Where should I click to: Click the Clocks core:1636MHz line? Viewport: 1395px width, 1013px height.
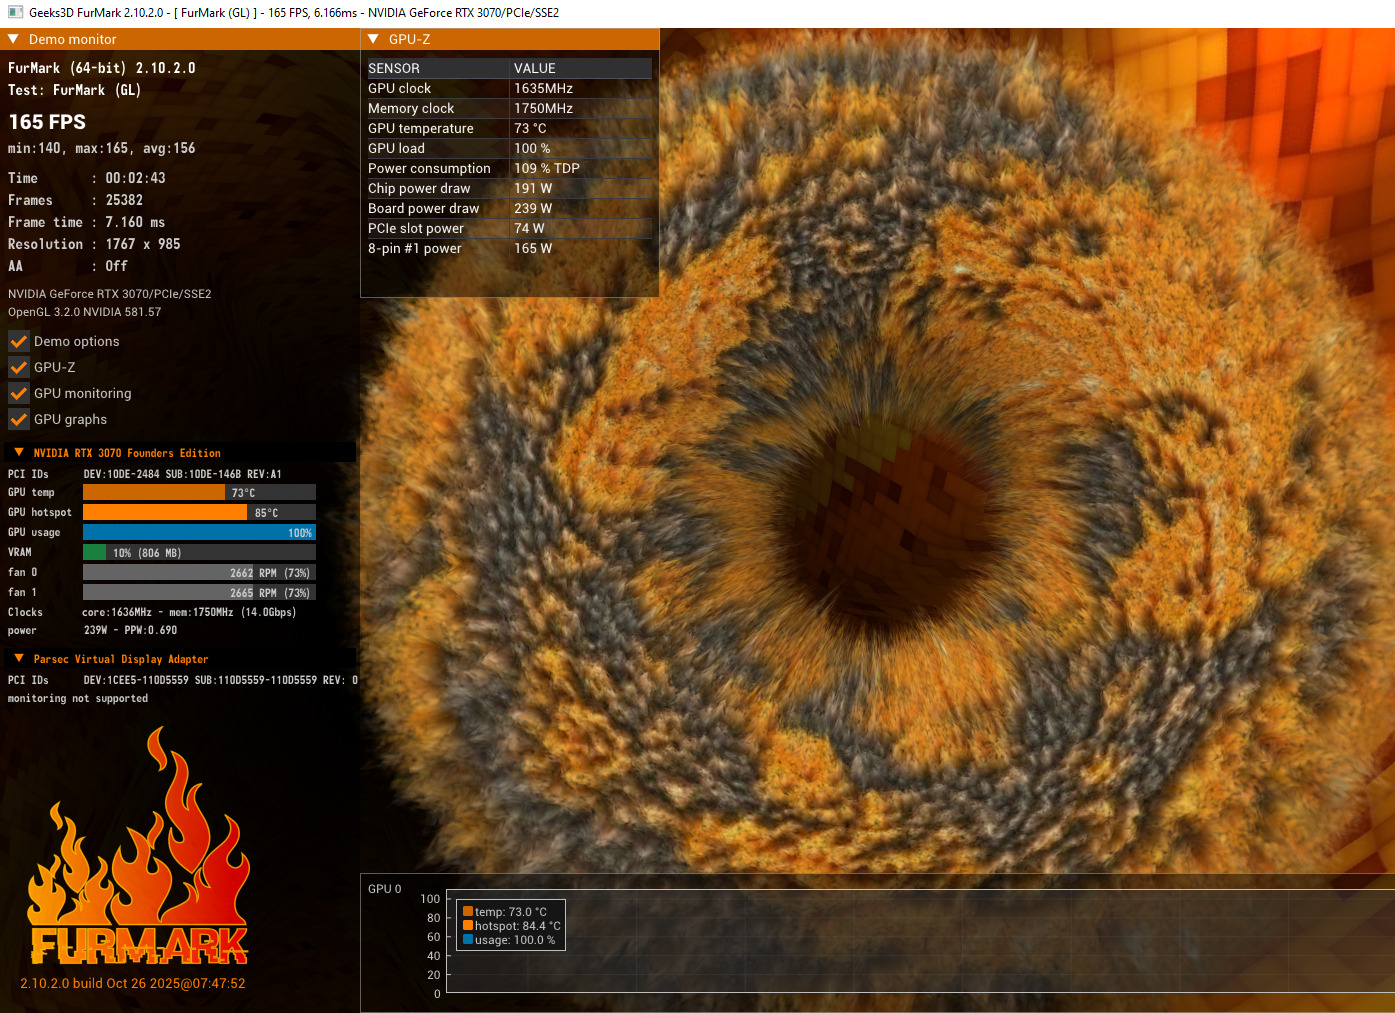[152, 612]
